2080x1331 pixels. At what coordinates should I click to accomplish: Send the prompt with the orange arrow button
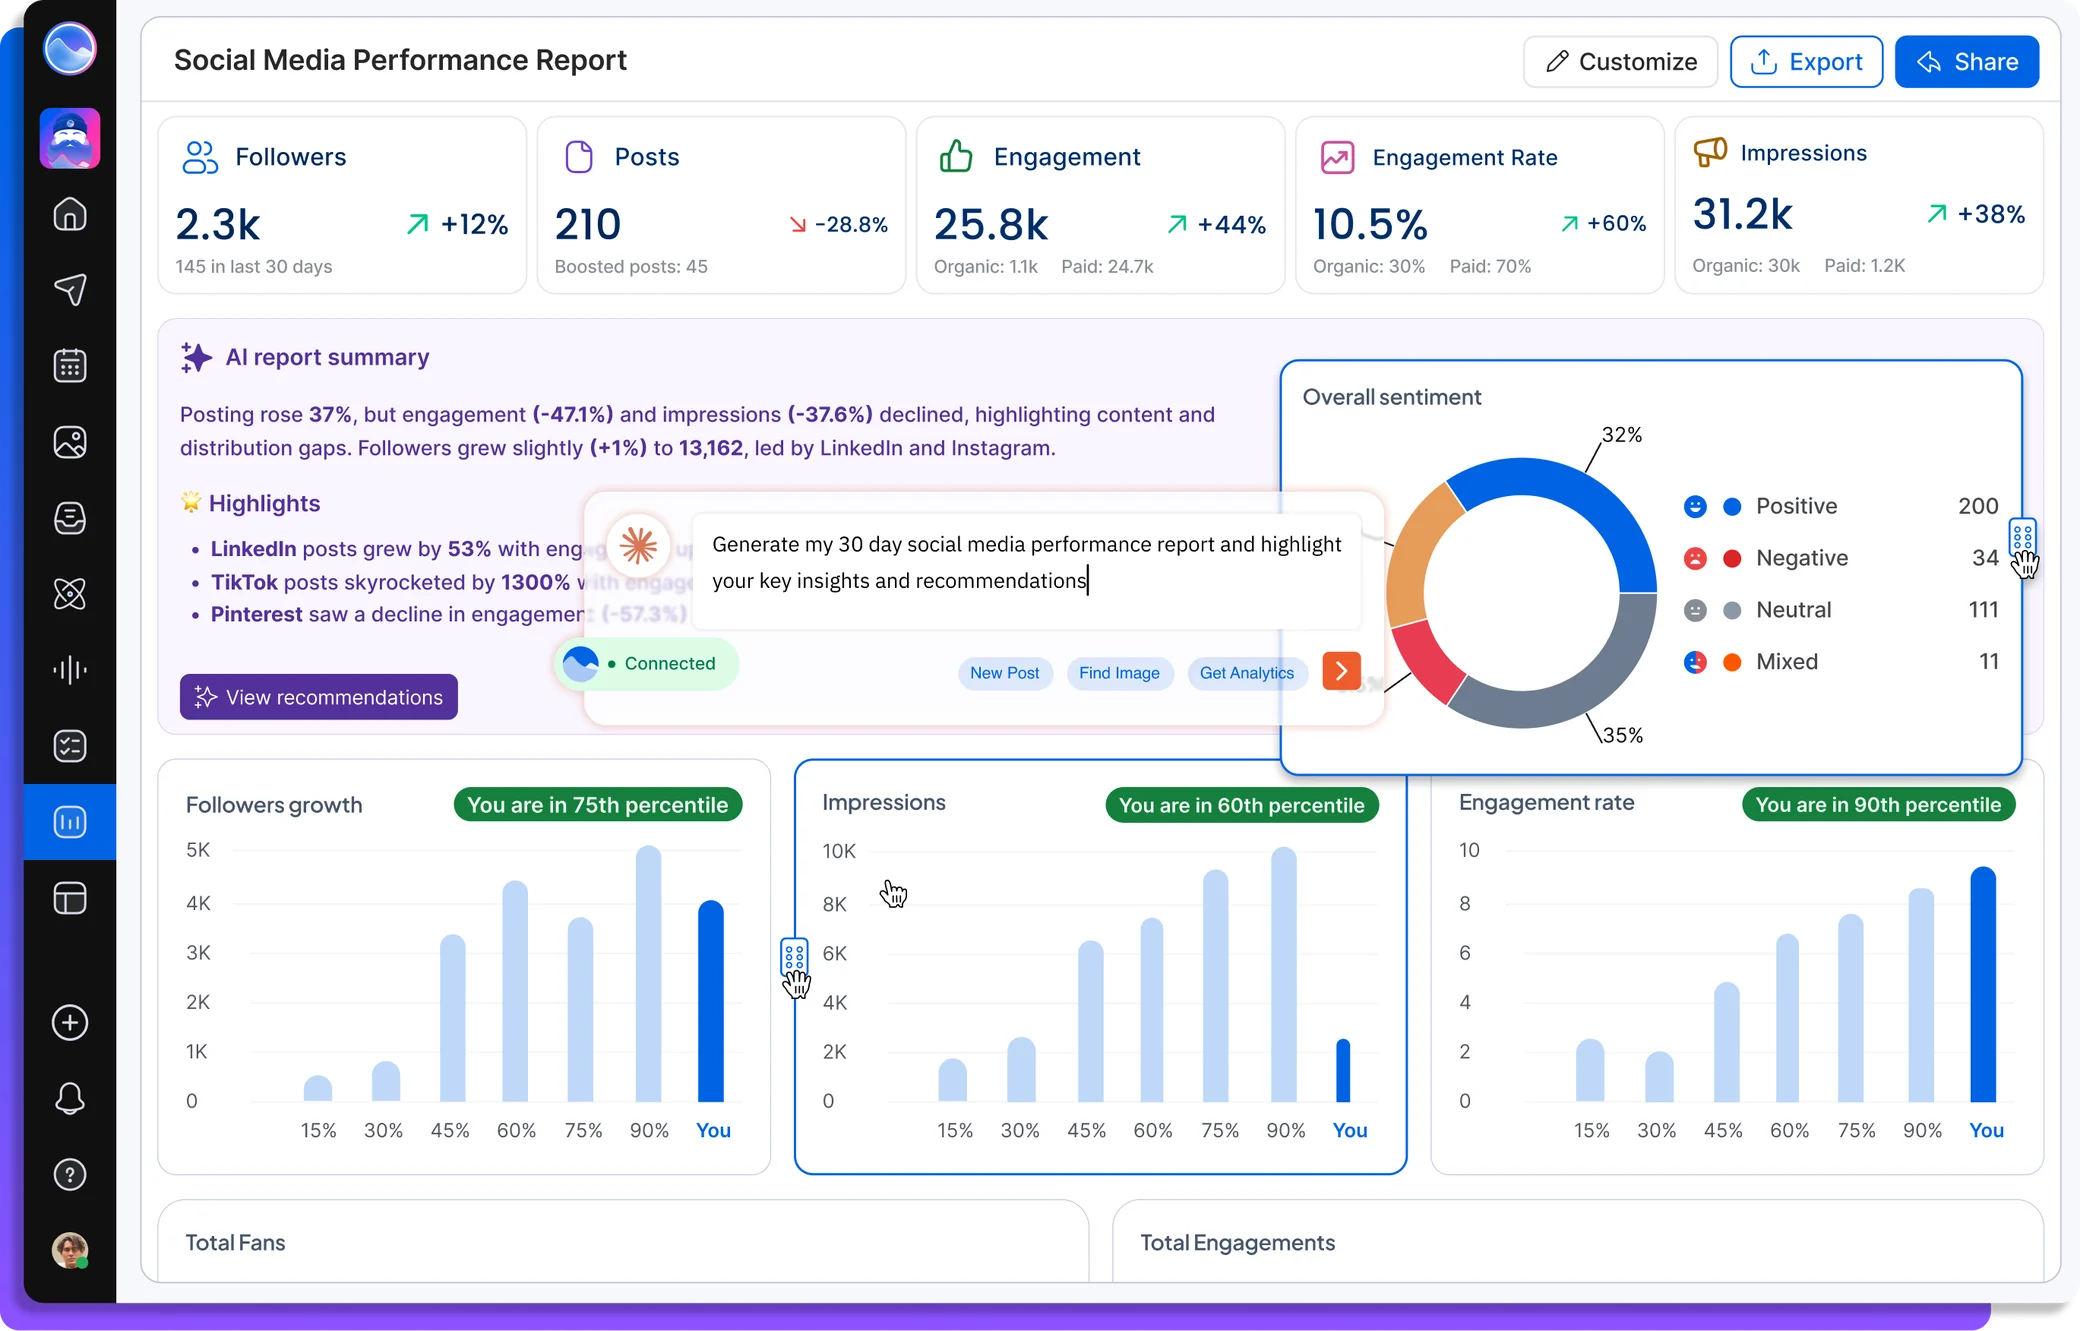tap(1341, 672)
